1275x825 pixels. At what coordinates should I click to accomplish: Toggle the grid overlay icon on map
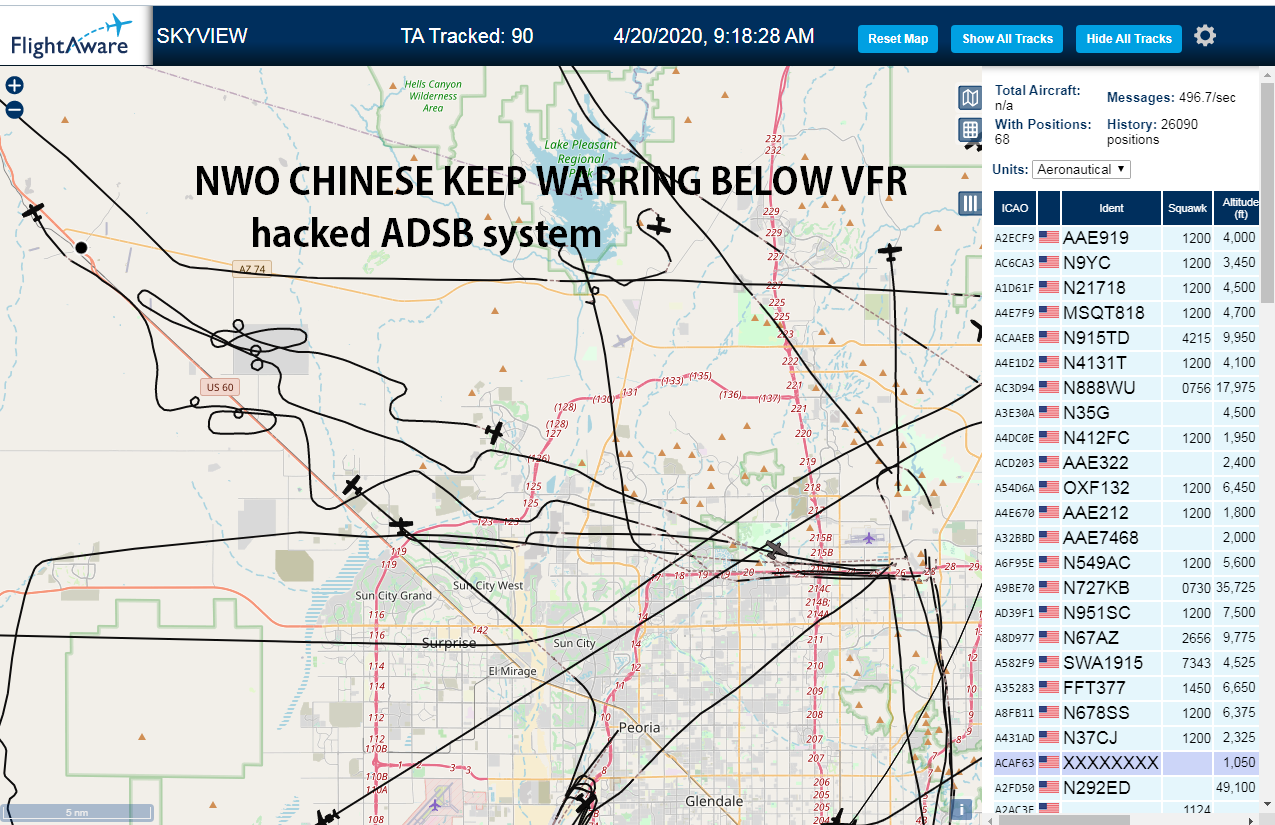pos(969,129)
